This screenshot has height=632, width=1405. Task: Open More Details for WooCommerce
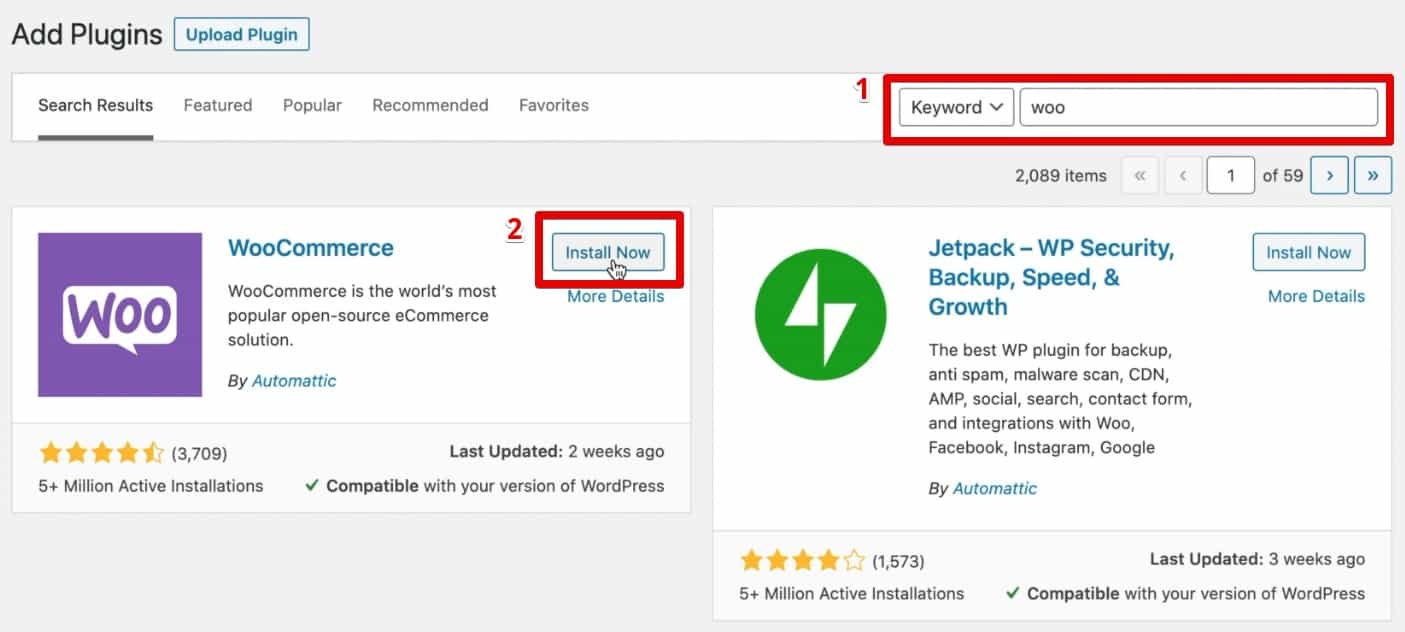(x=614, y=296)
